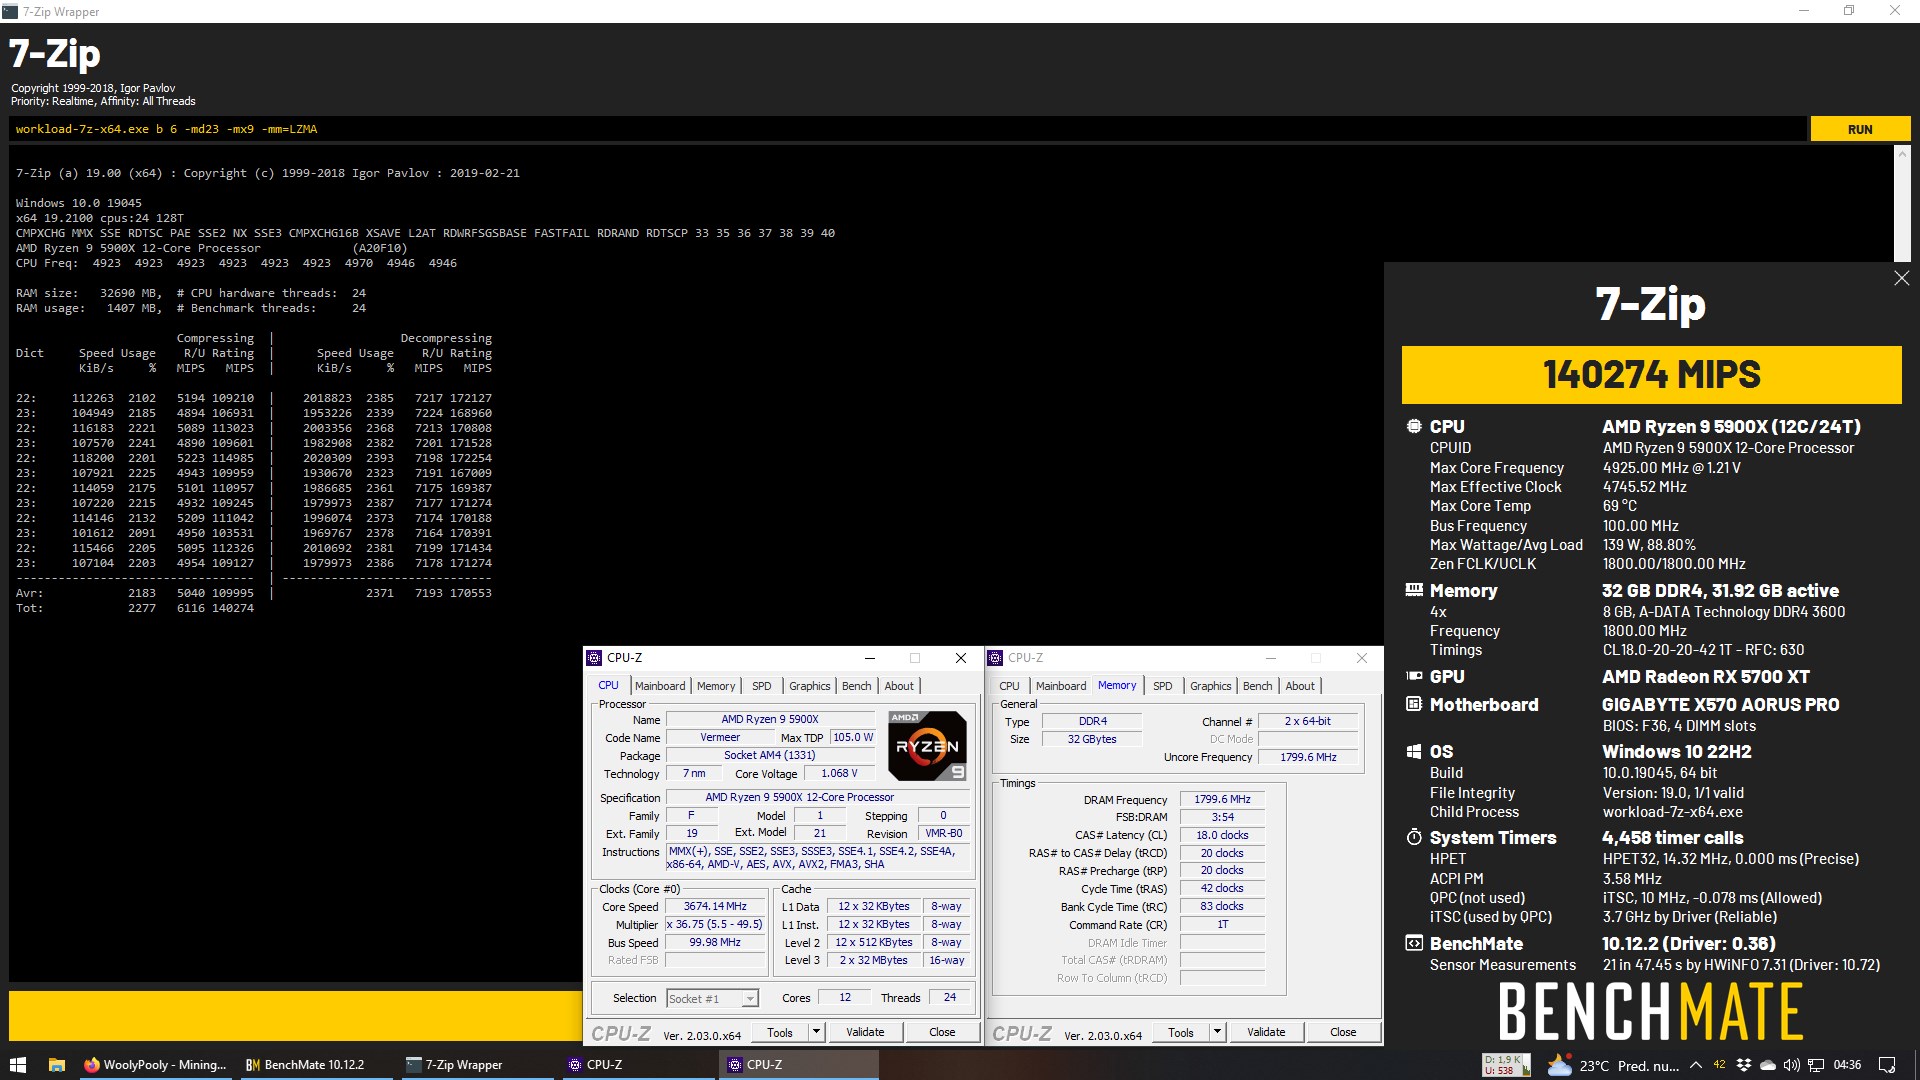Open OneDrive cloud tray icon
Image resolution: width=1920 pixels, height=1080 pixels.
(1768, 1065)
